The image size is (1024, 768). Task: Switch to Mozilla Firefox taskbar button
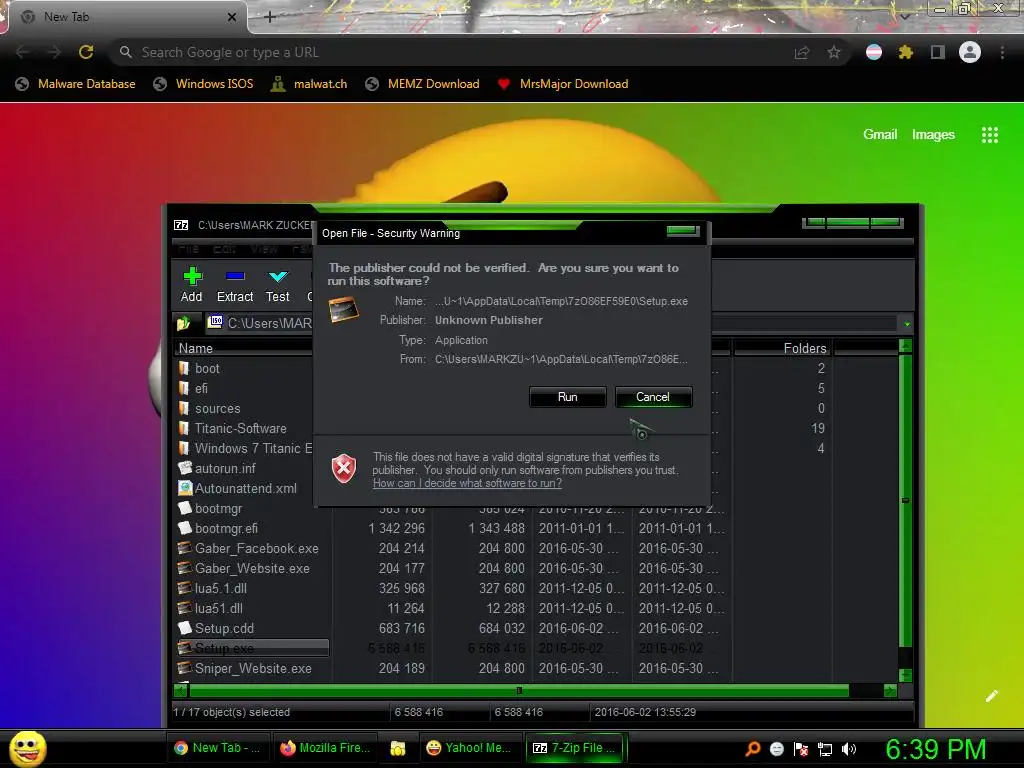coord(325,748)
